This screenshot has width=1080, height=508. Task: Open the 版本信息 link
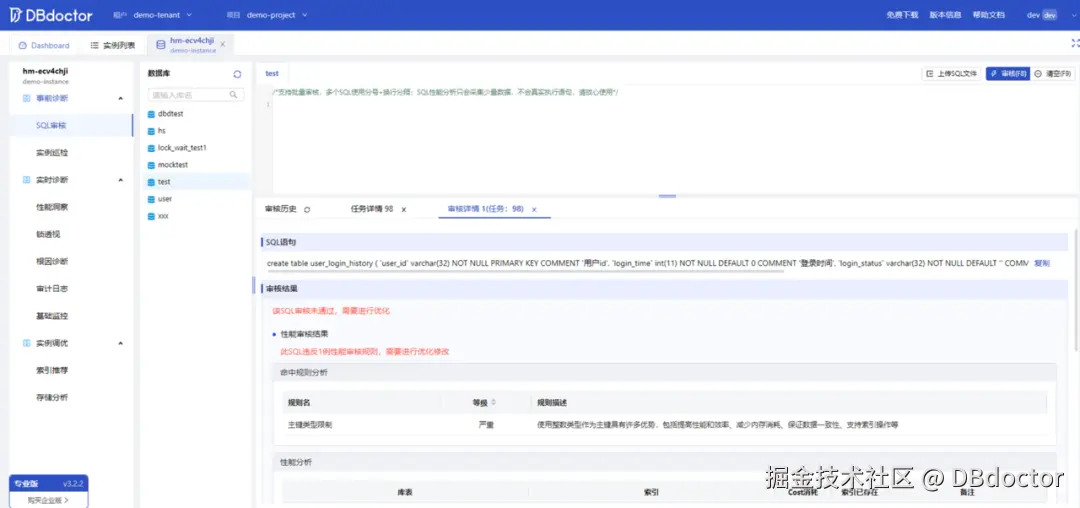click(x=945, y=14)
